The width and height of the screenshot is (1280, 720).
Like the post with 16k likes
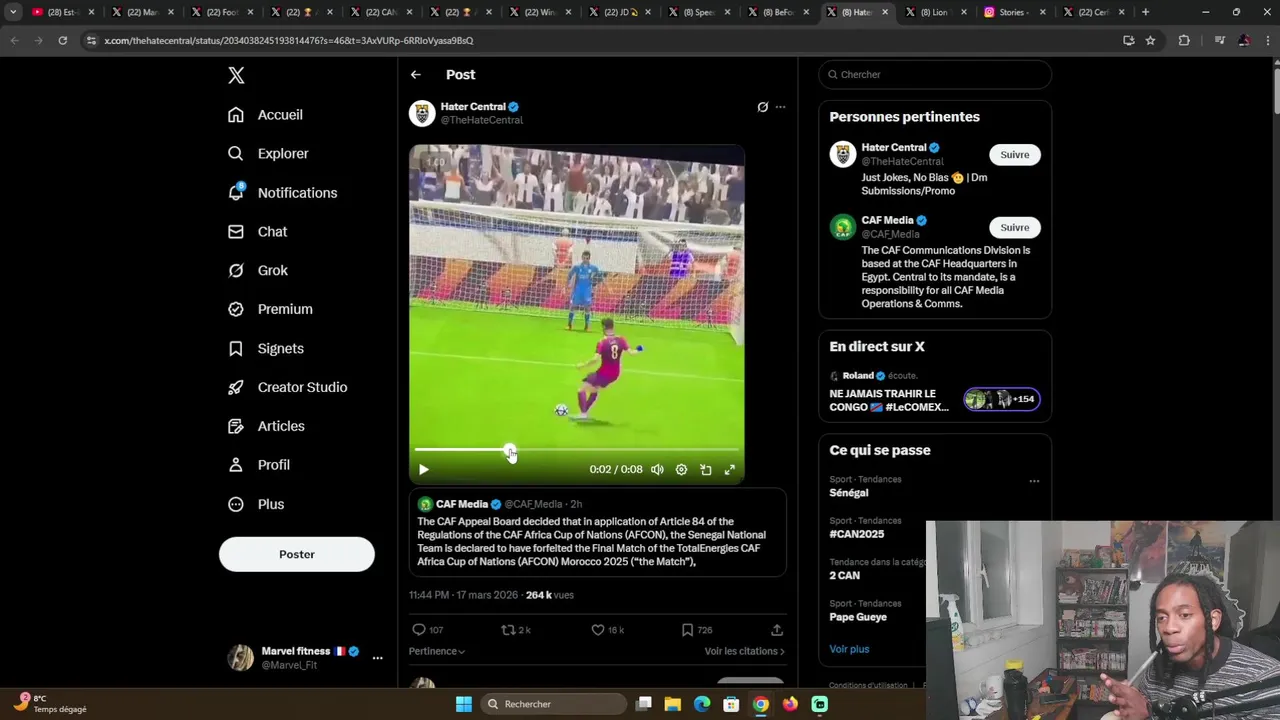tap(608, 630)
